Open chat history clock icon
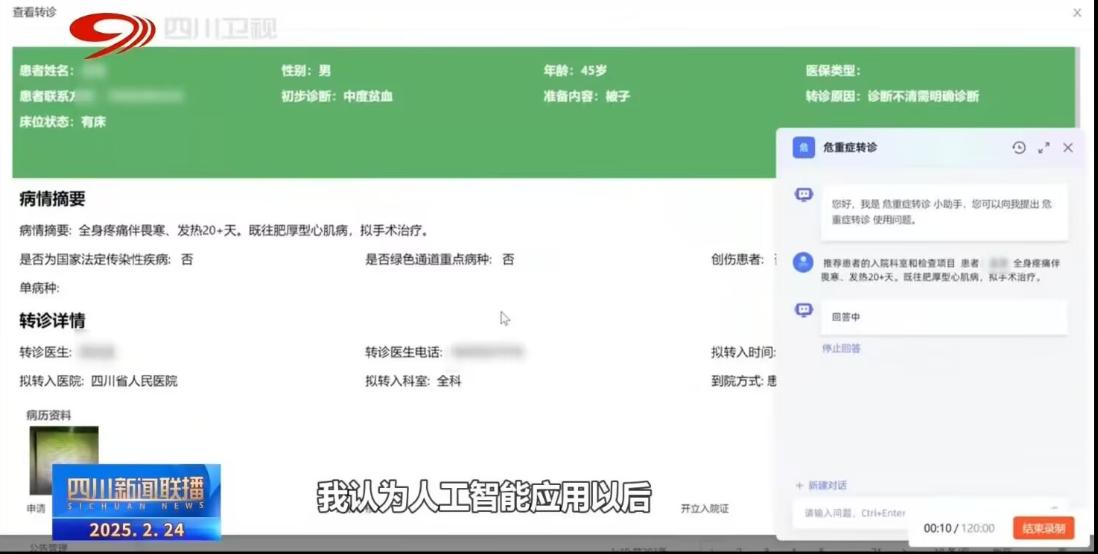The width and height of the screenshot is (1098, 554). pos(1018,148)
